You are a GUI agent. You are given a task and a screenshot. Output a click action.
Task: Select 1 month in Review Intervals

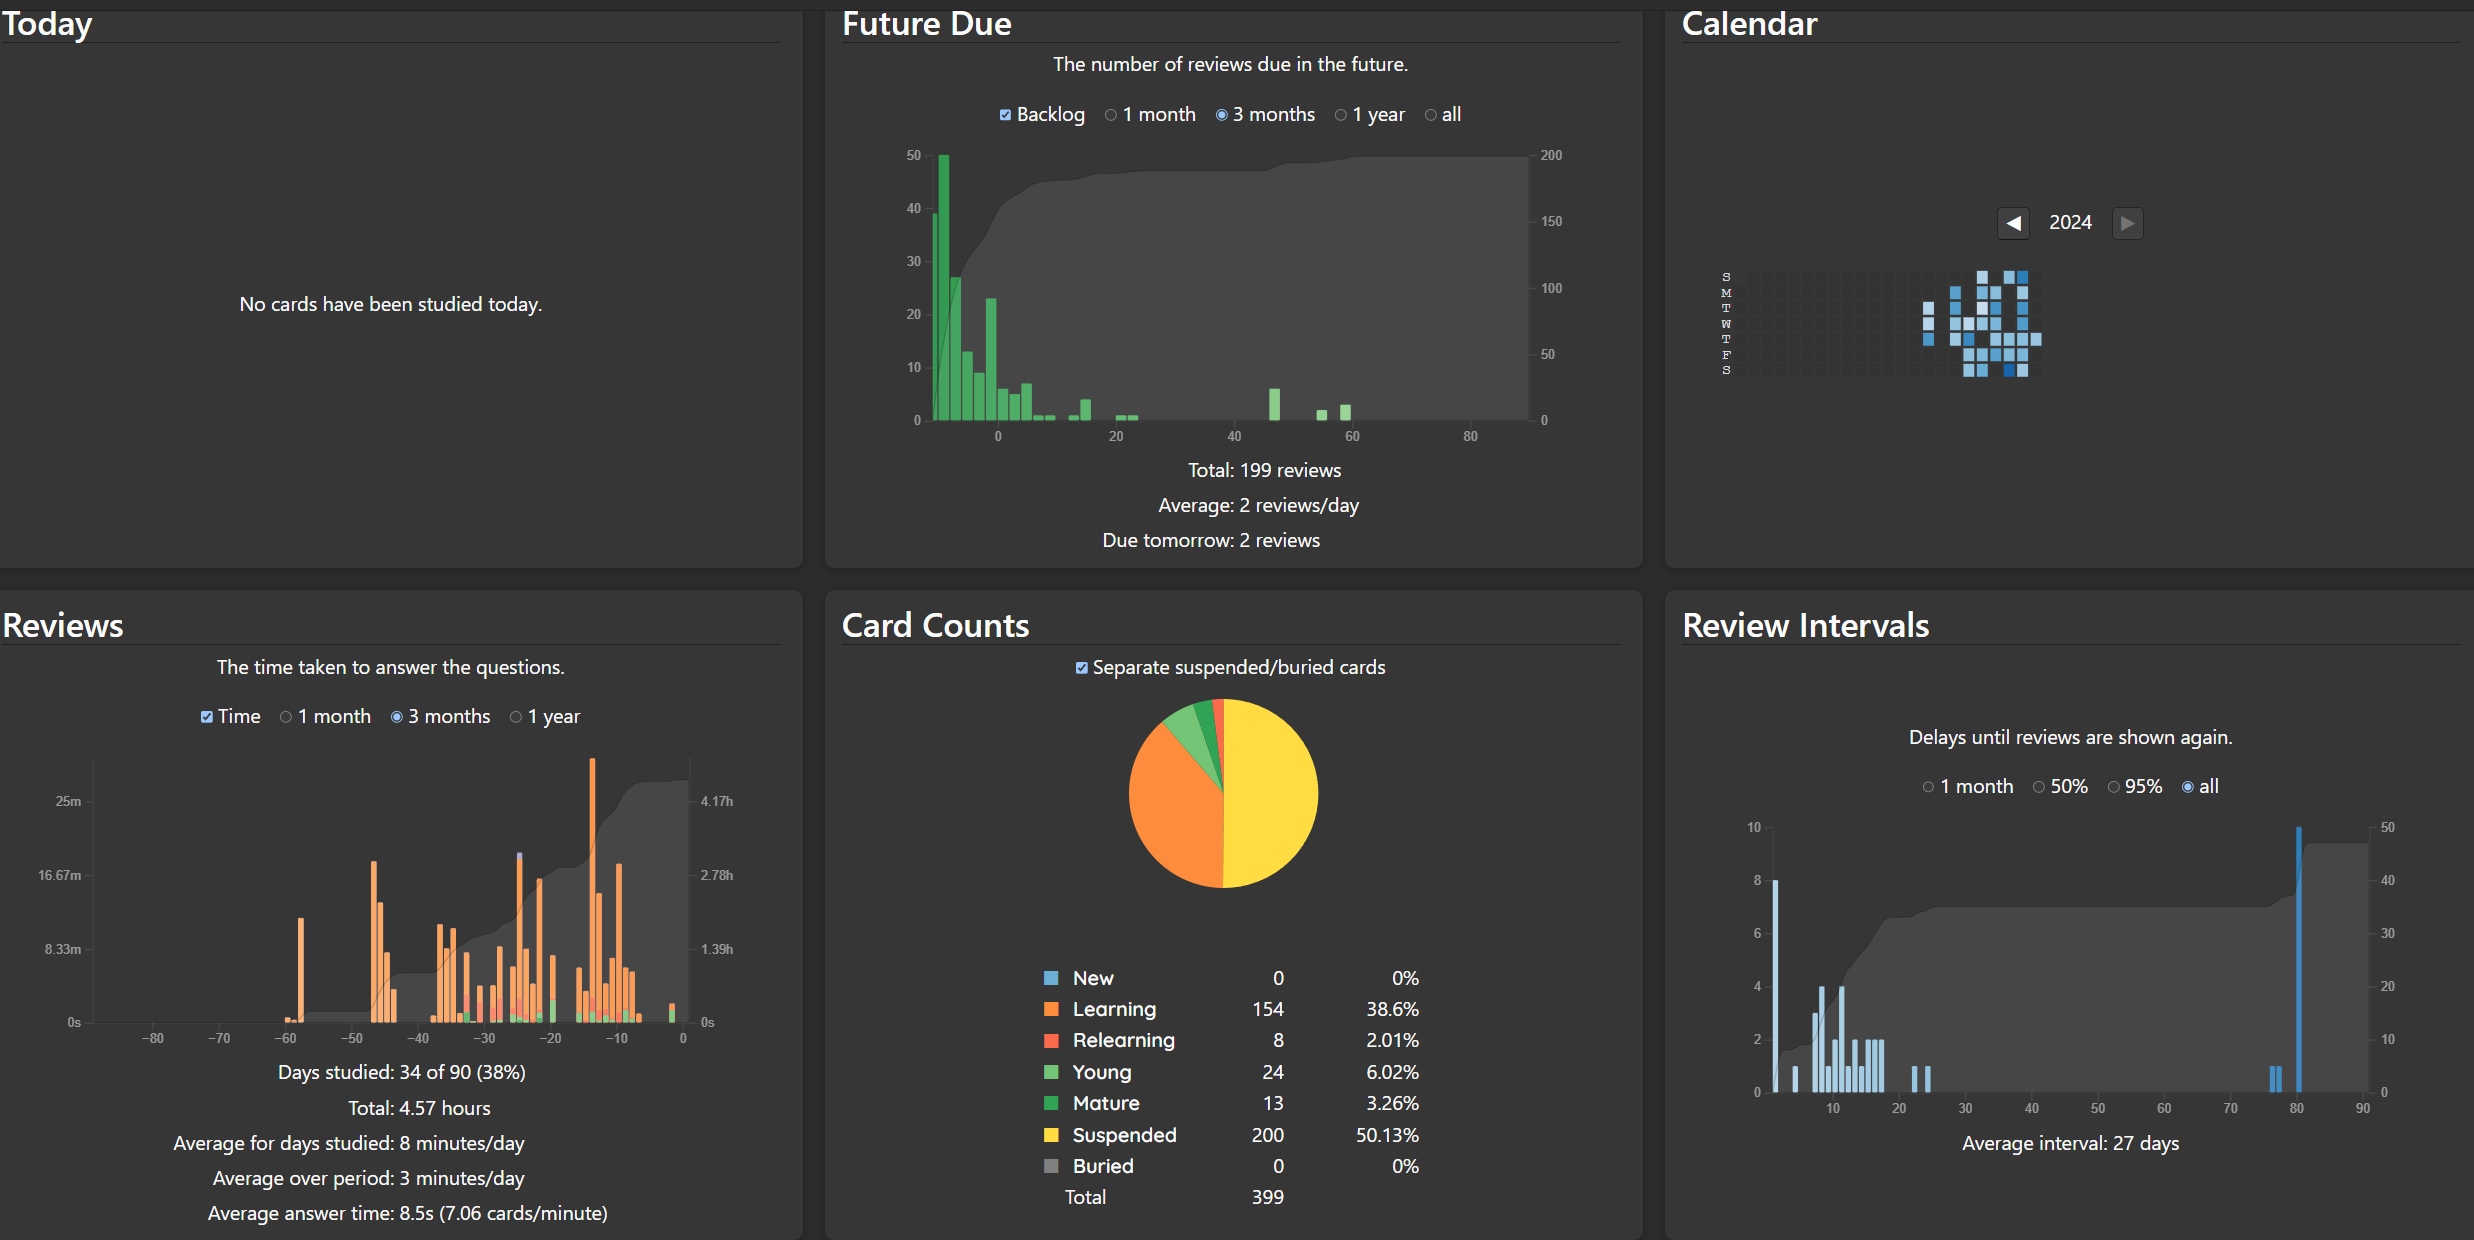[1928, 787]
